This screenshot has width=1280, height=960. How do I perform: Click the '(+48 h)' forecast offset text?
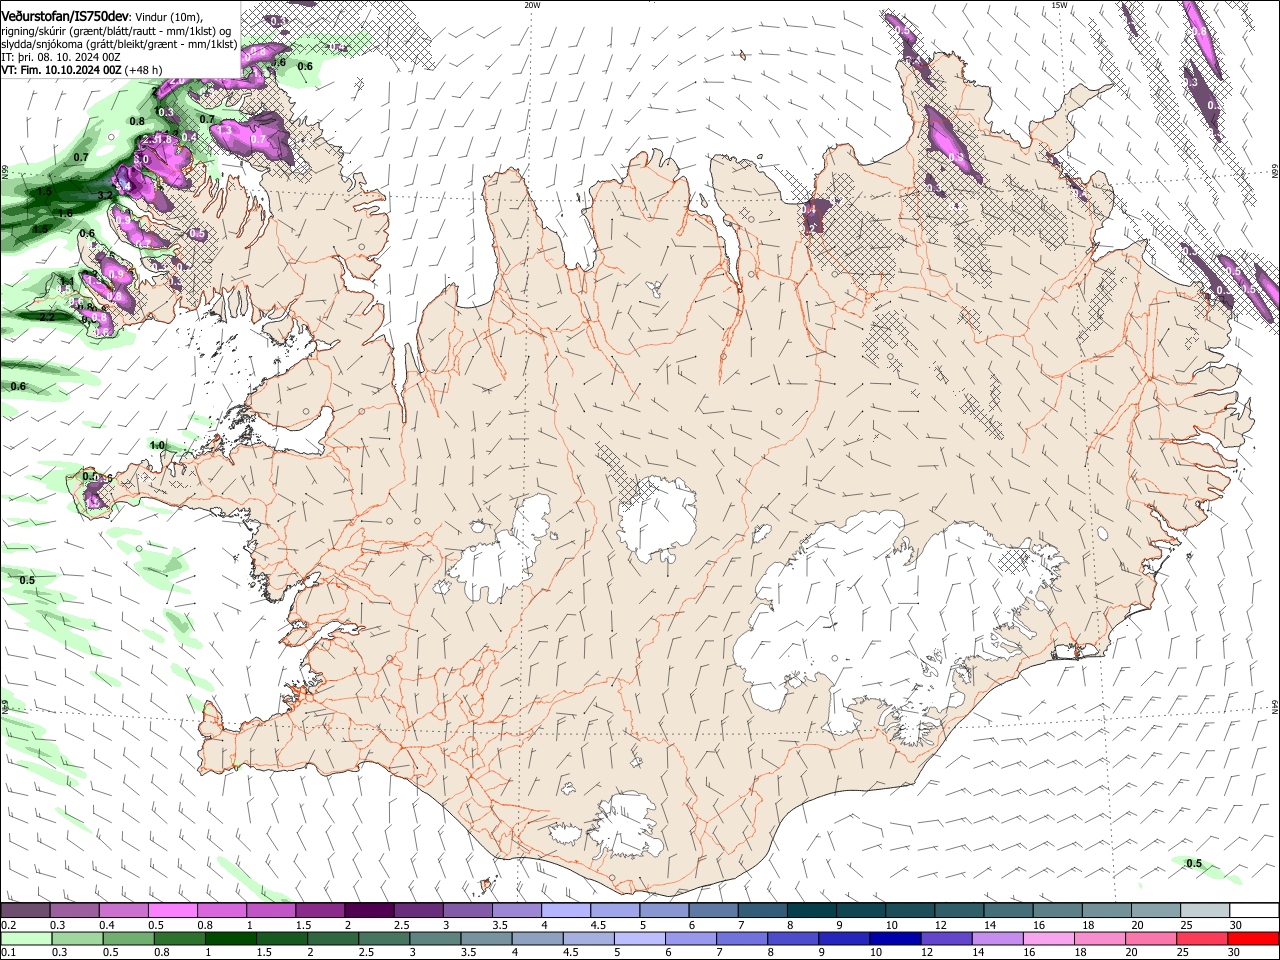(144, 70)
